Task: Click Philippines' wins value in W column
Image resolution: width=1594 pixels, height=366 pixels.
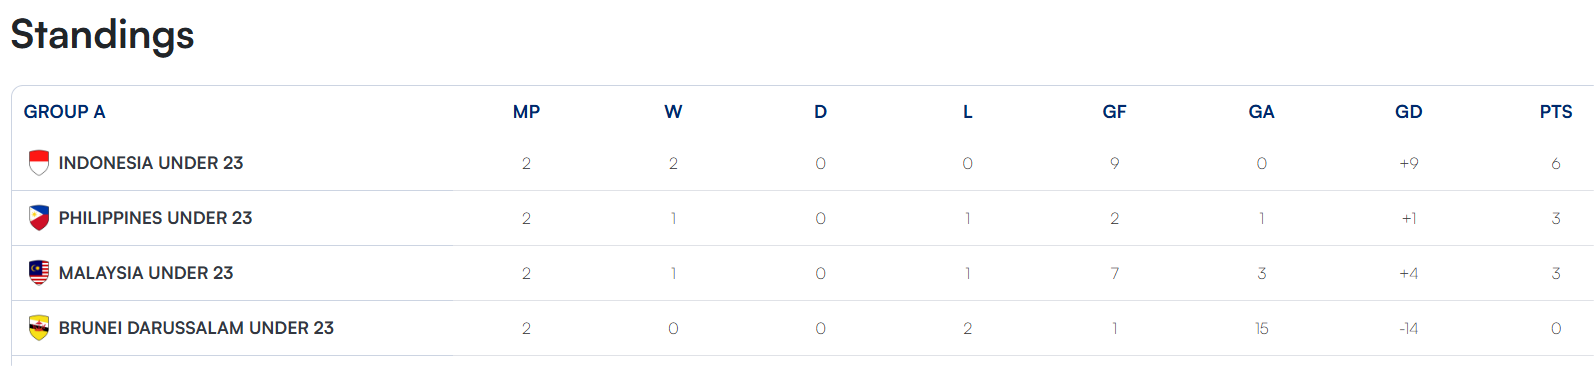Action: coord(673,218)
